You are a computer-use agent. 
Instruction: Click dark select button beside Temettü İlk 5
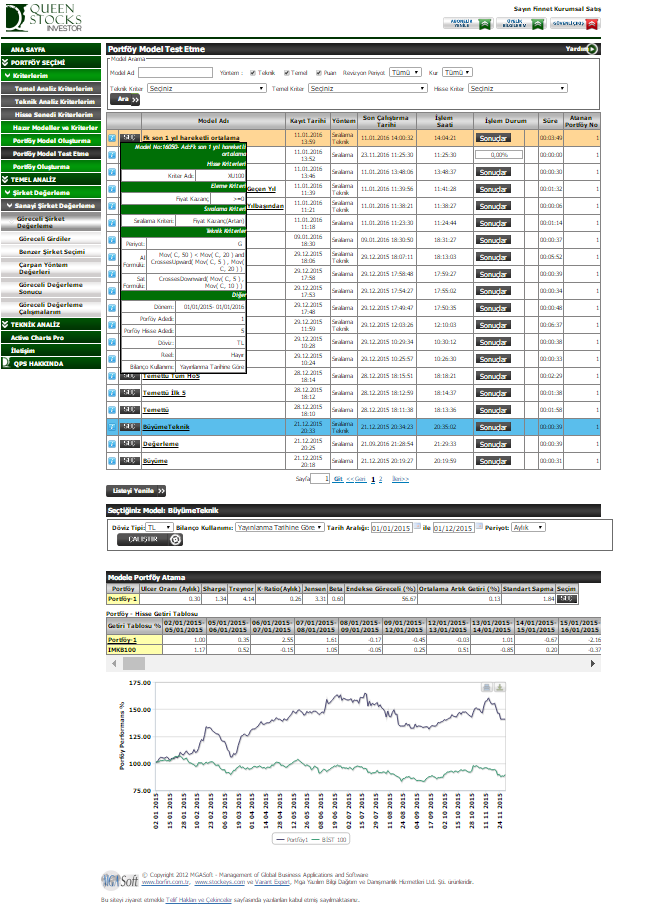coord(129,393)
